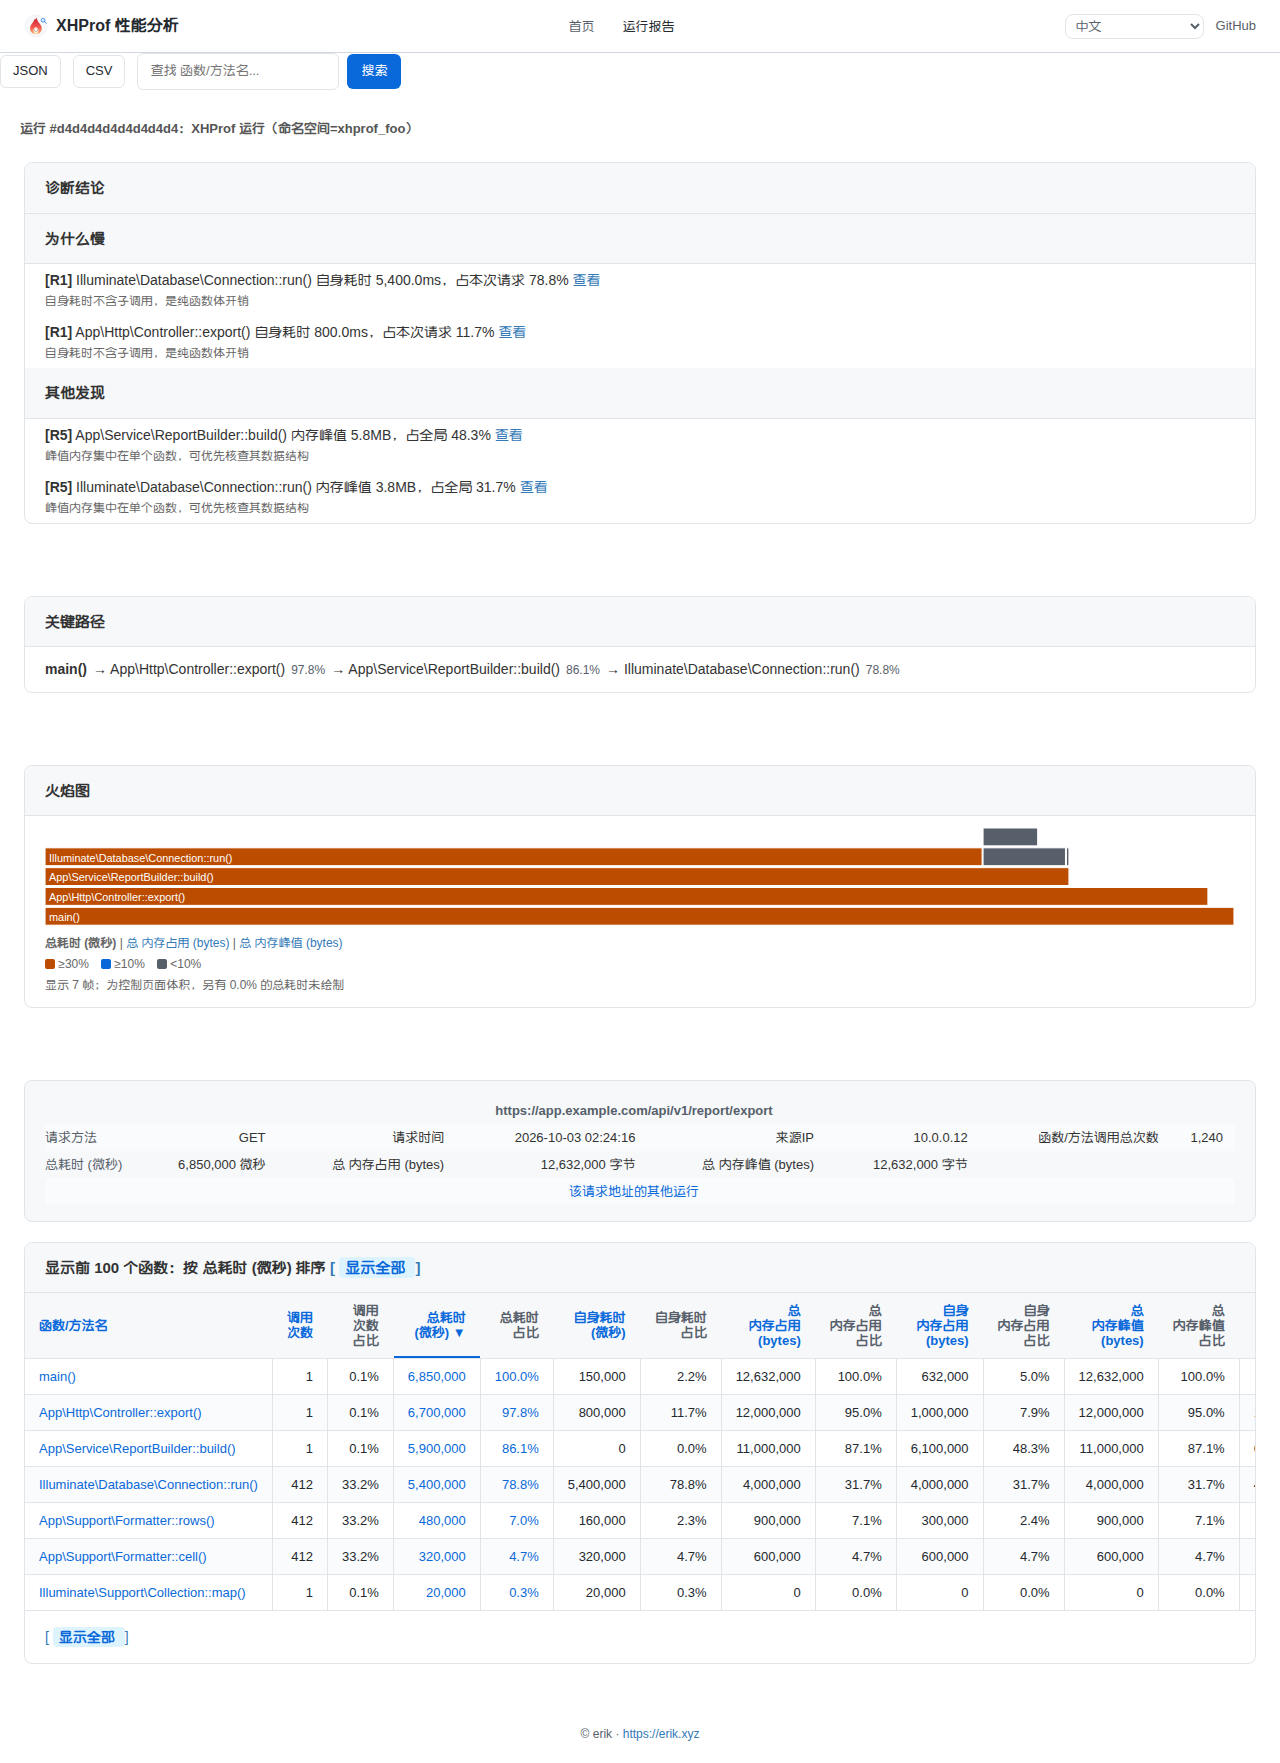The width and height of the screenshot is (1280, 1763).
Task: Click 查看 for Connection::run() 内存峰值 3.8MB
Action: (x=534, y=487)
